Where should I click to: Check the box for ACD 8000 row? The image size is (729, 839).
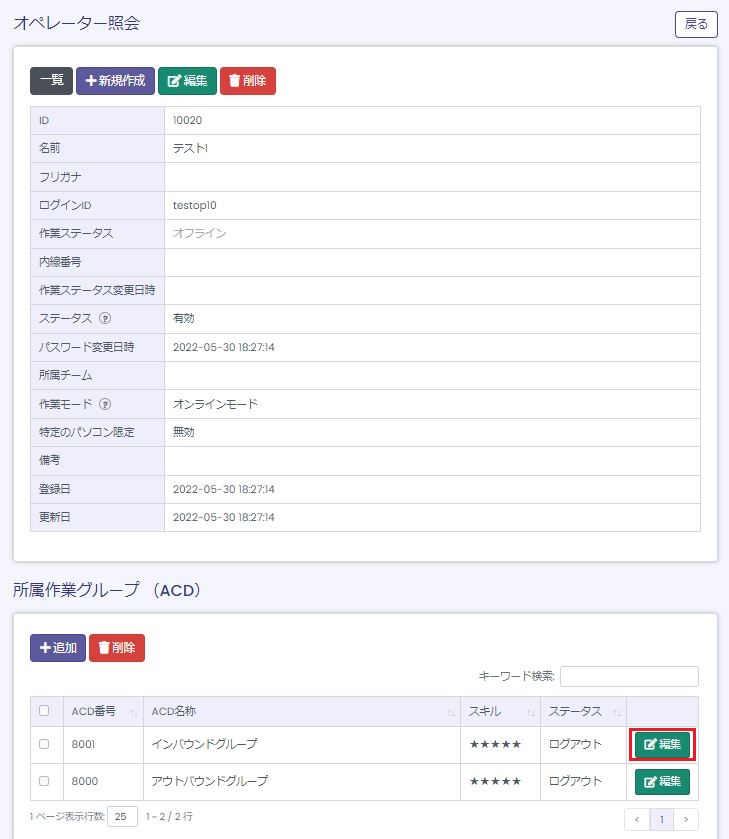pos(43,781)
